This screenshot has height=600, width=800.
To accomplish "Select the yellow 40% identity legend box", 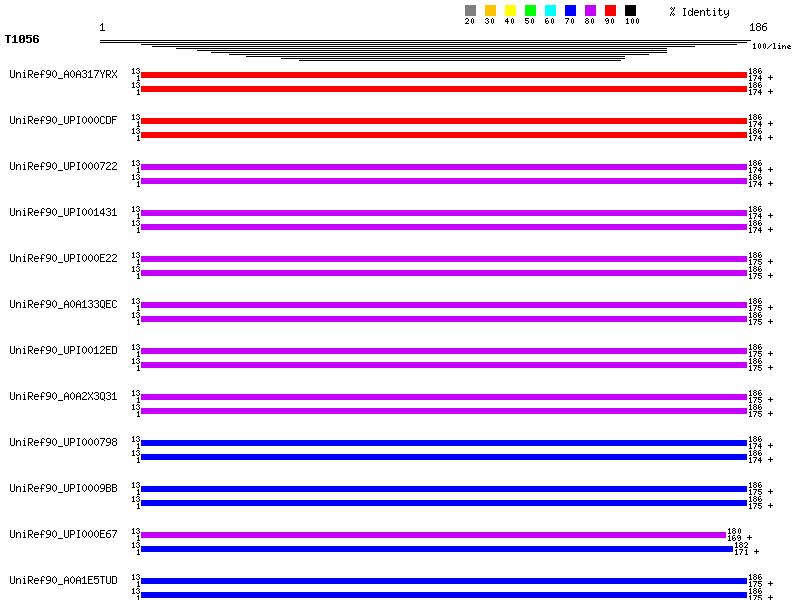I will coord(510,11).
